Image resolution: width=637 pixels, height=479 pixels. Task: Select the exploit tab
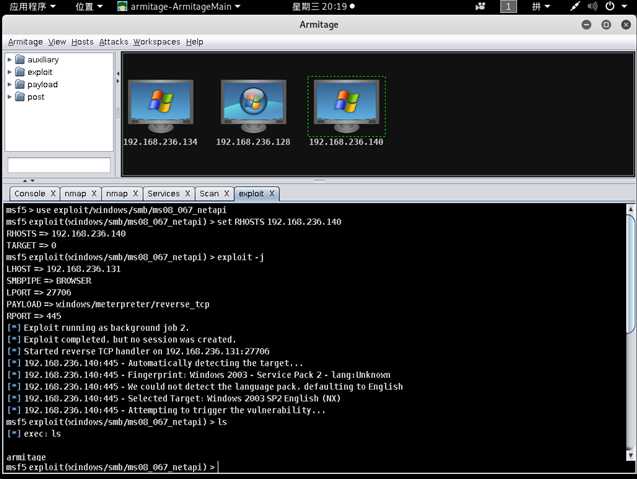251,194
